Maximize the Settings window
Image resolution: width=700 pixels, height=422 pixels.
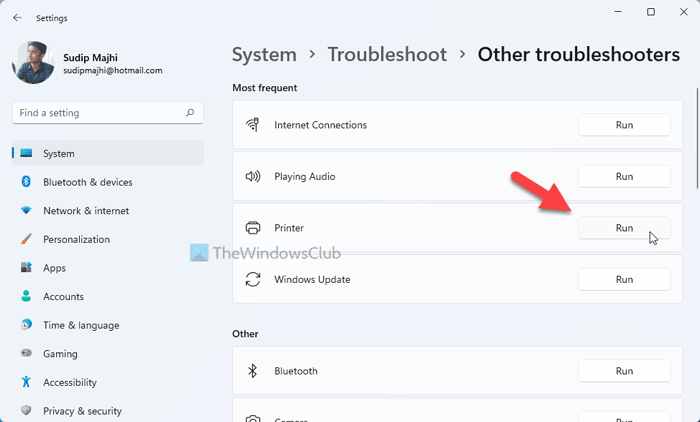pyautogui.click(x=651, y=12)
